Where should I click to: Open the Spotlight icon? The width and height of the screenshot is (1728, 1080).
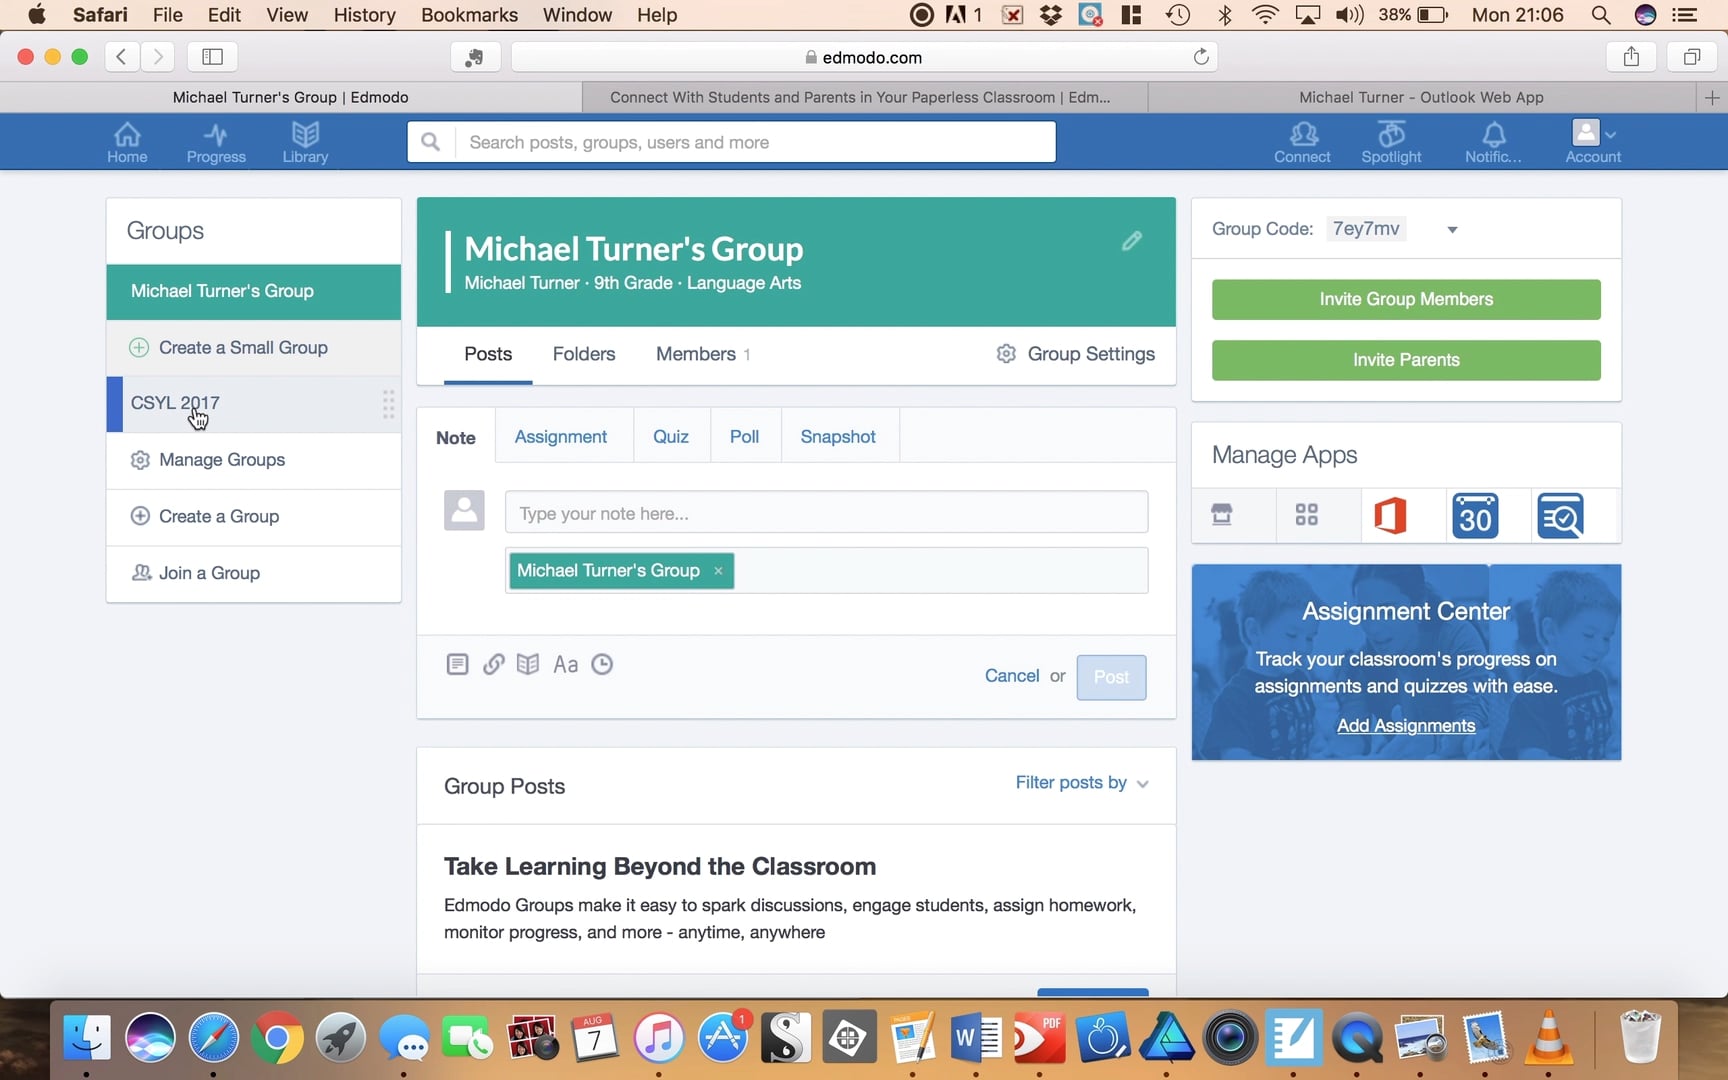click(x=1391, y=142)
